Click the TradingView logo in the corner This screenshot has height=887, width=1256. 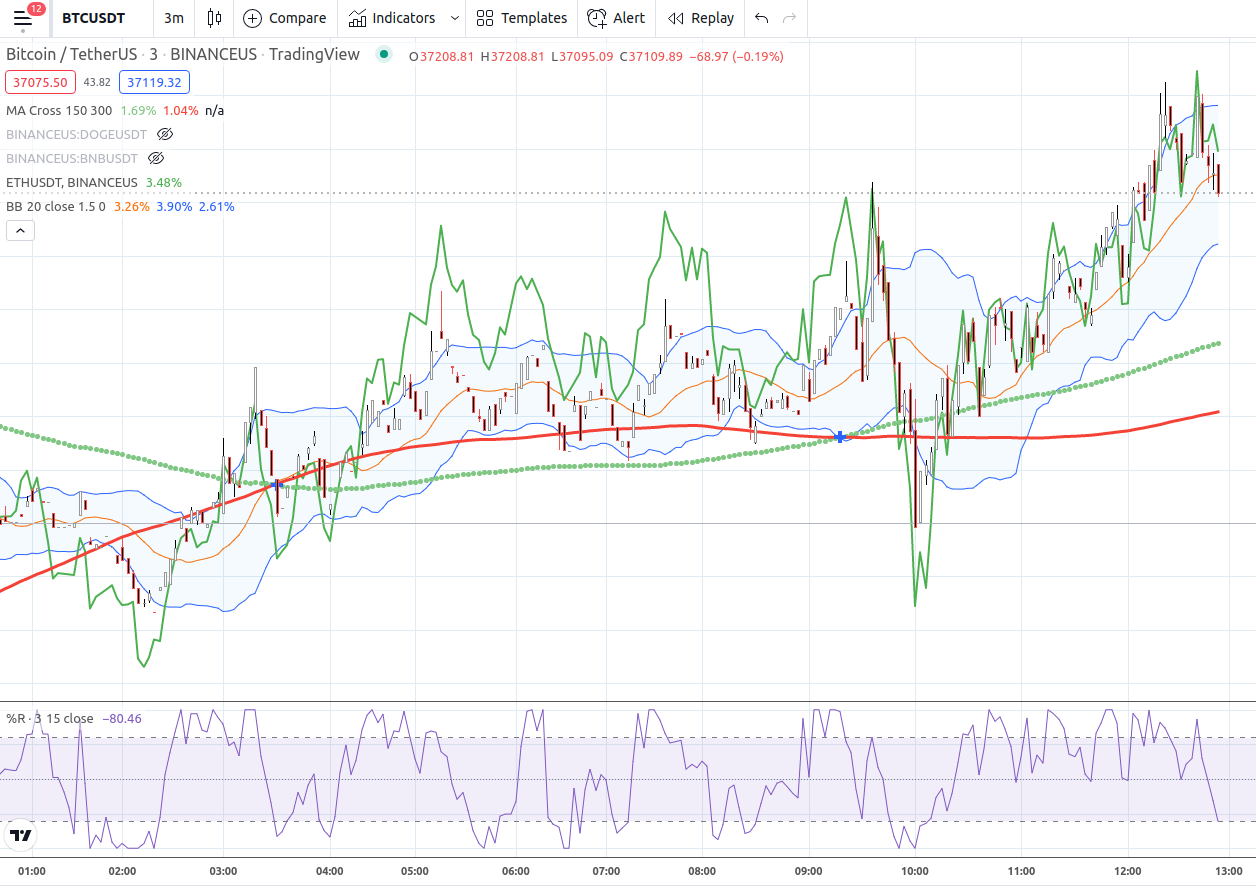point(21,835)
